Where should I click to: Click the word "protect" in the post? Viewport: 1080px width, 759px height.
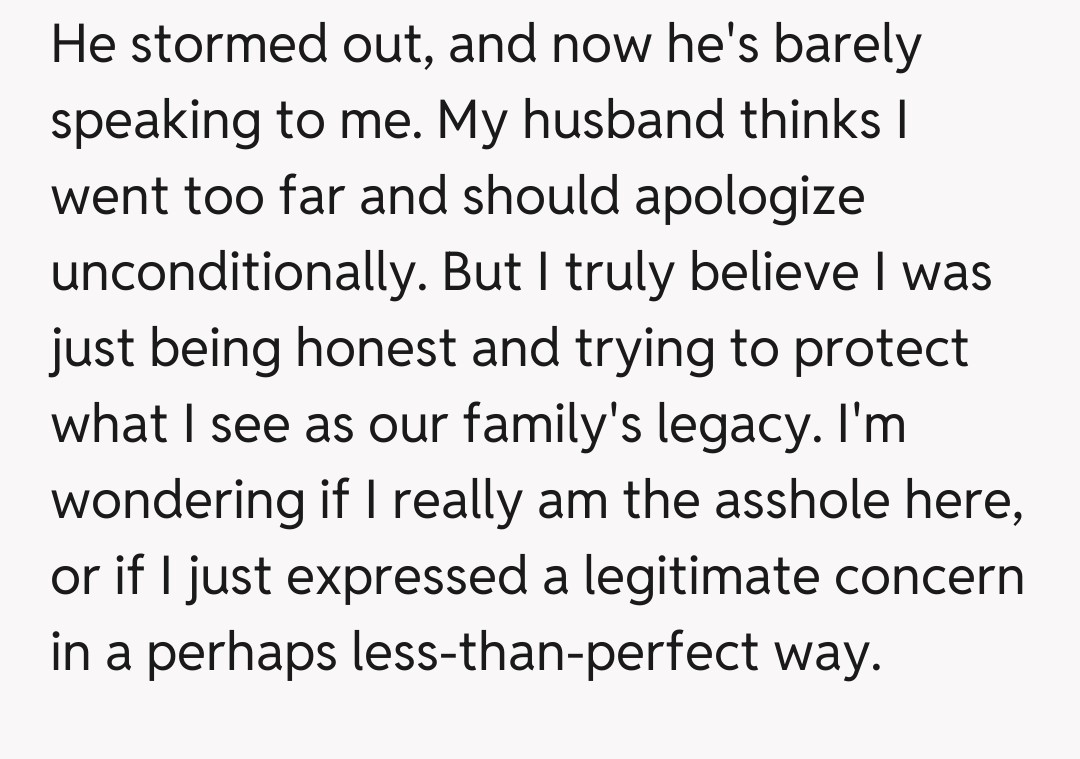coord(881,350)
